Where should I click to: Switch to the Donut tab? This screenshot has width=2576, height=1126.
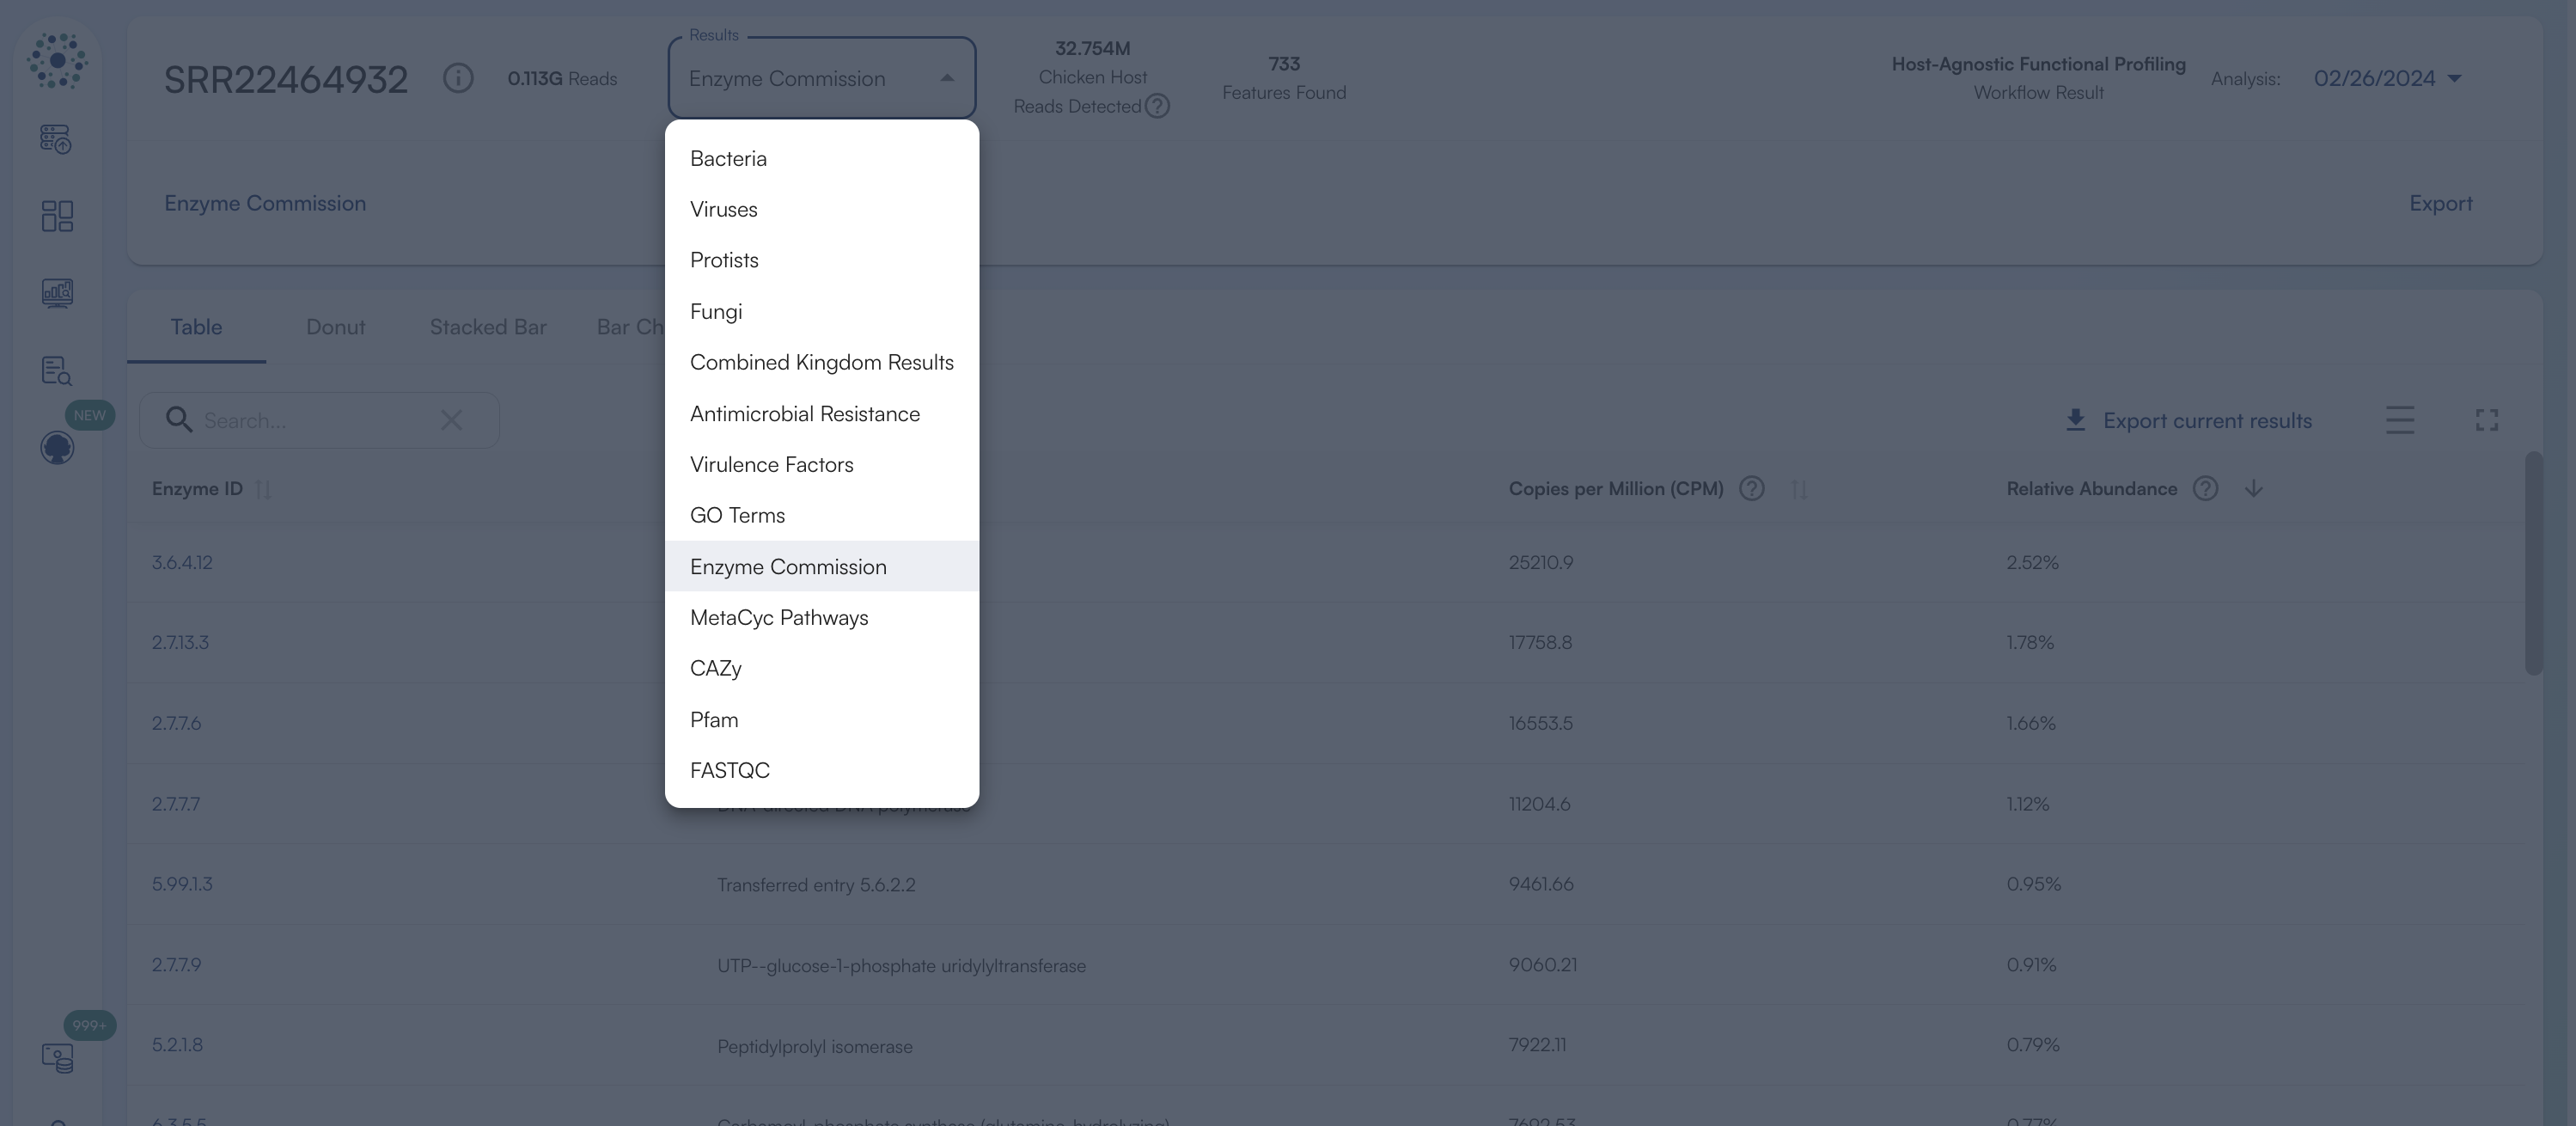335,327
